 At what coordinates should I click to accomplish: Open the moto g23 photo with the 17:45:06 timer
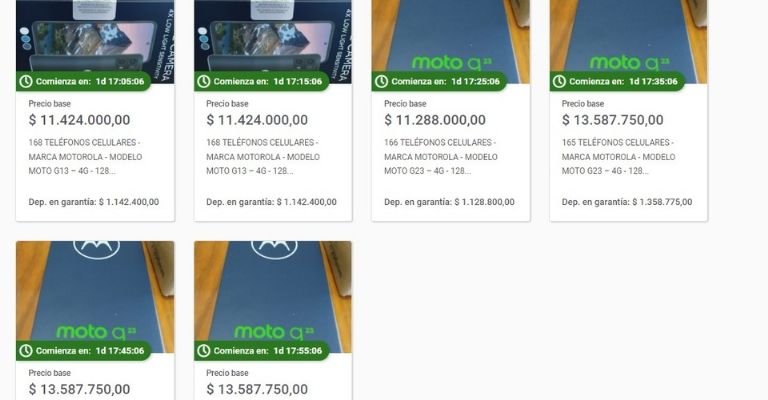point(95,297)
